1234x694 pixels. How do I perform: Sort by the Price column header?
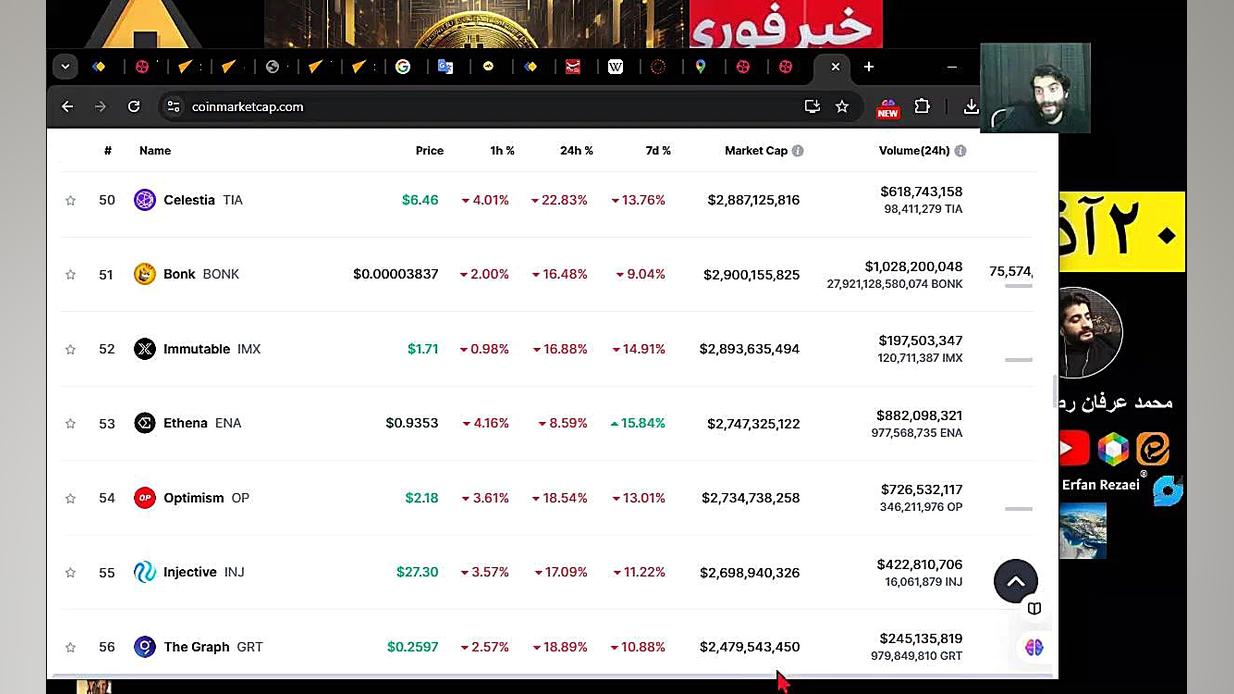[430, 151]
